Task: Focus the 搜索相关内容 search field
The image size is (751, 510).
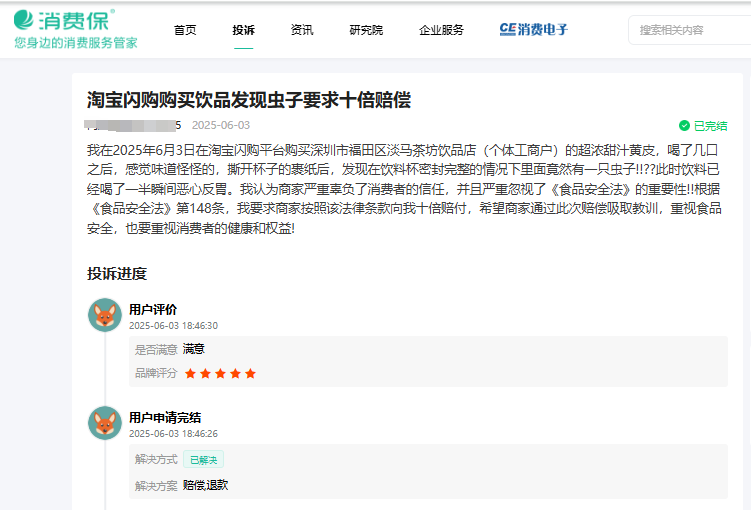Action: pos(690,30)
